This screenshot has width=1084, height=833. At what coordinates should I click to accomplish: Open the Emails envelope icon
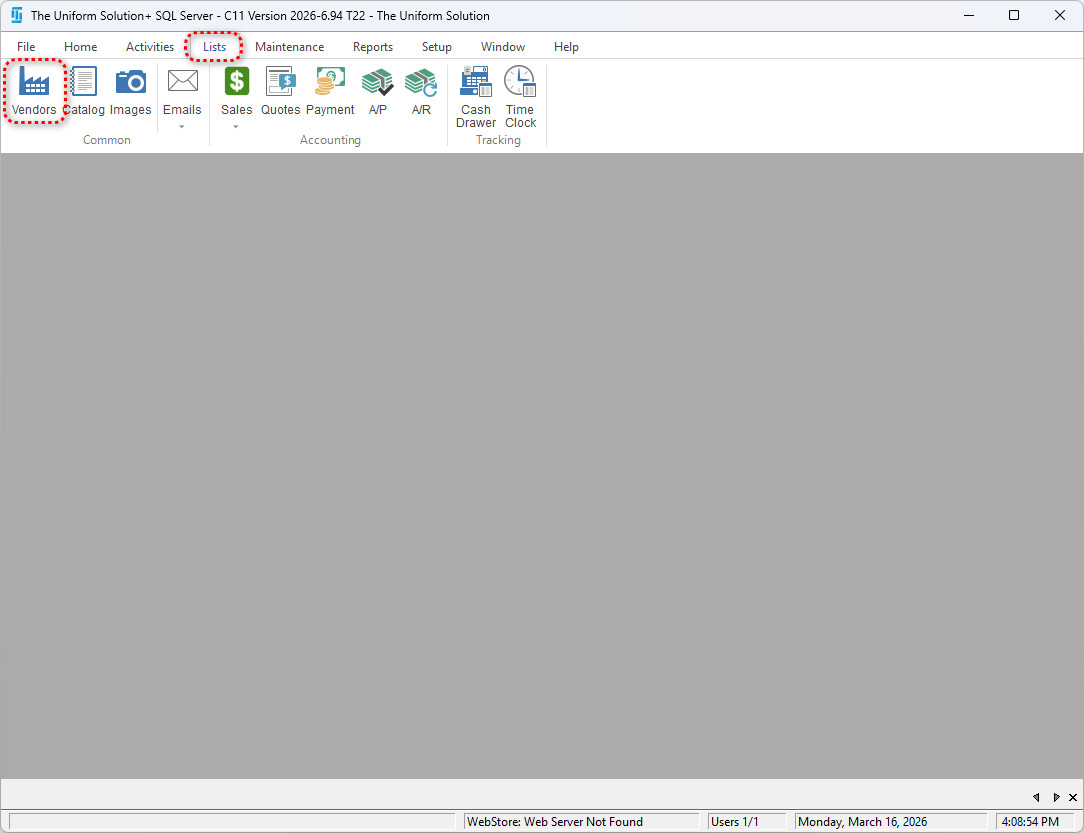coord(182,84)
